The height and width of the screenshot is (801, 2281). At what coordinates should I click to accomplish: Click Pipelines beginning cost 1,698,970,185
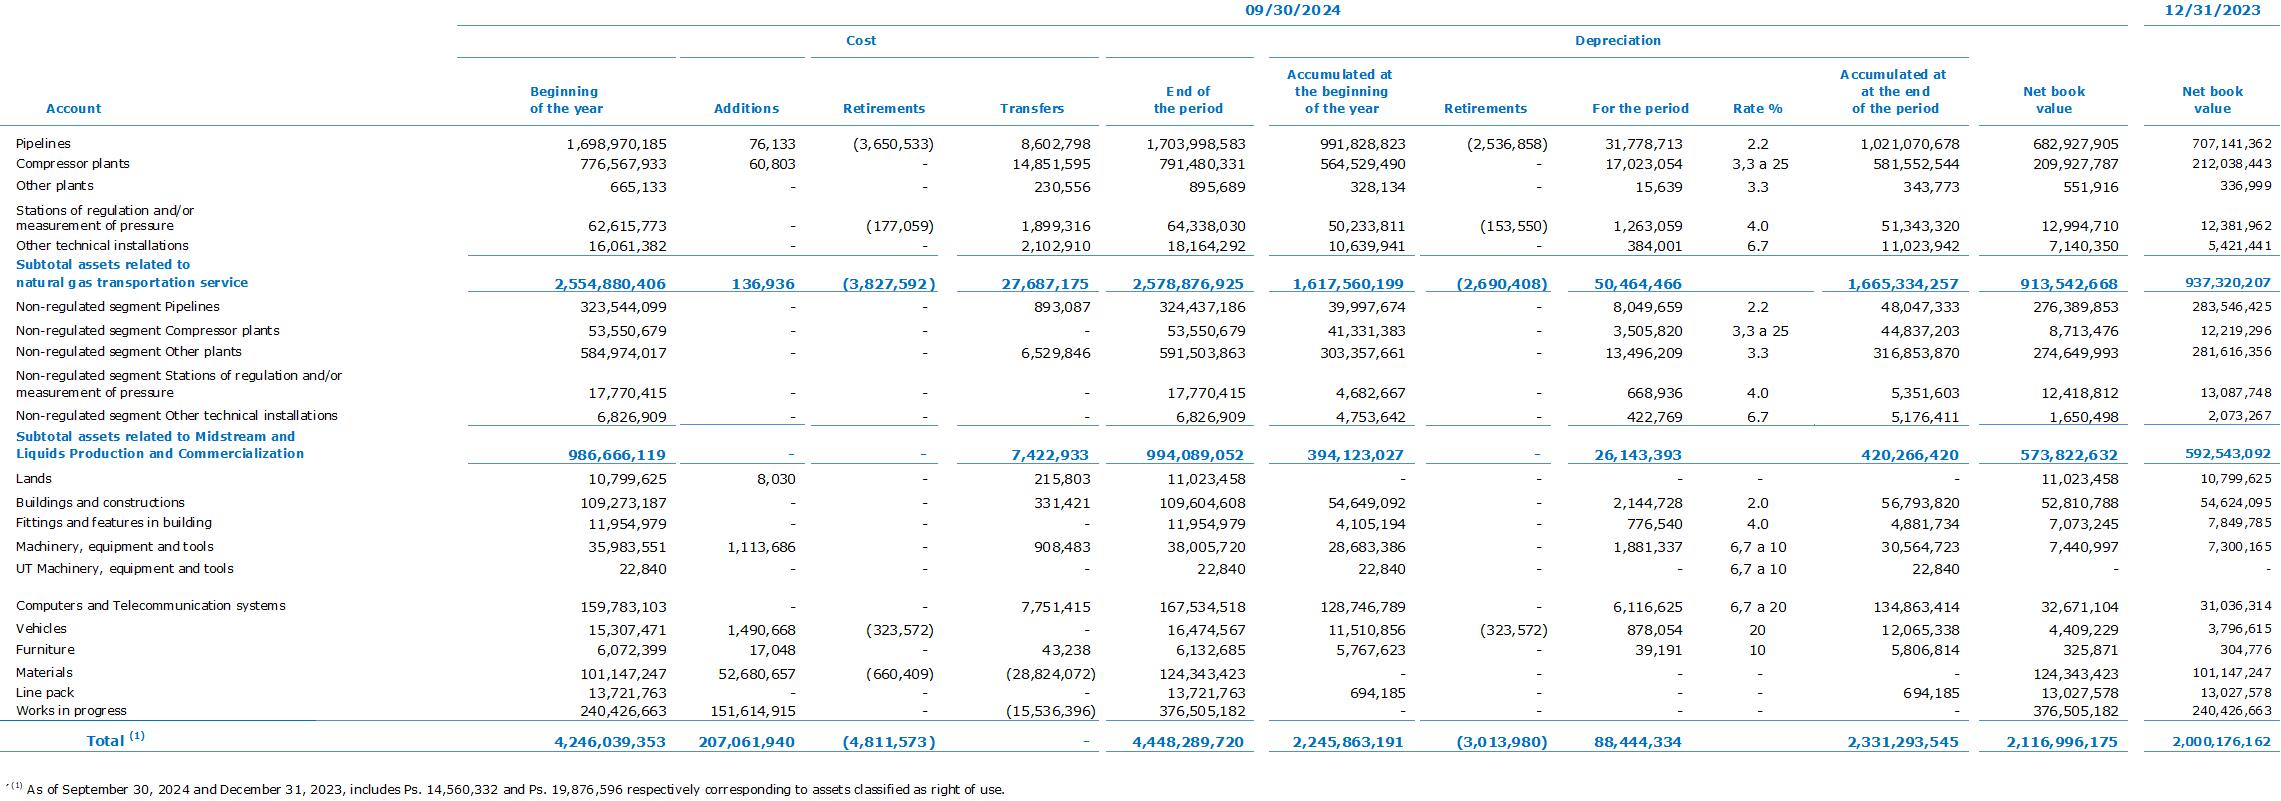click(616, 144)
